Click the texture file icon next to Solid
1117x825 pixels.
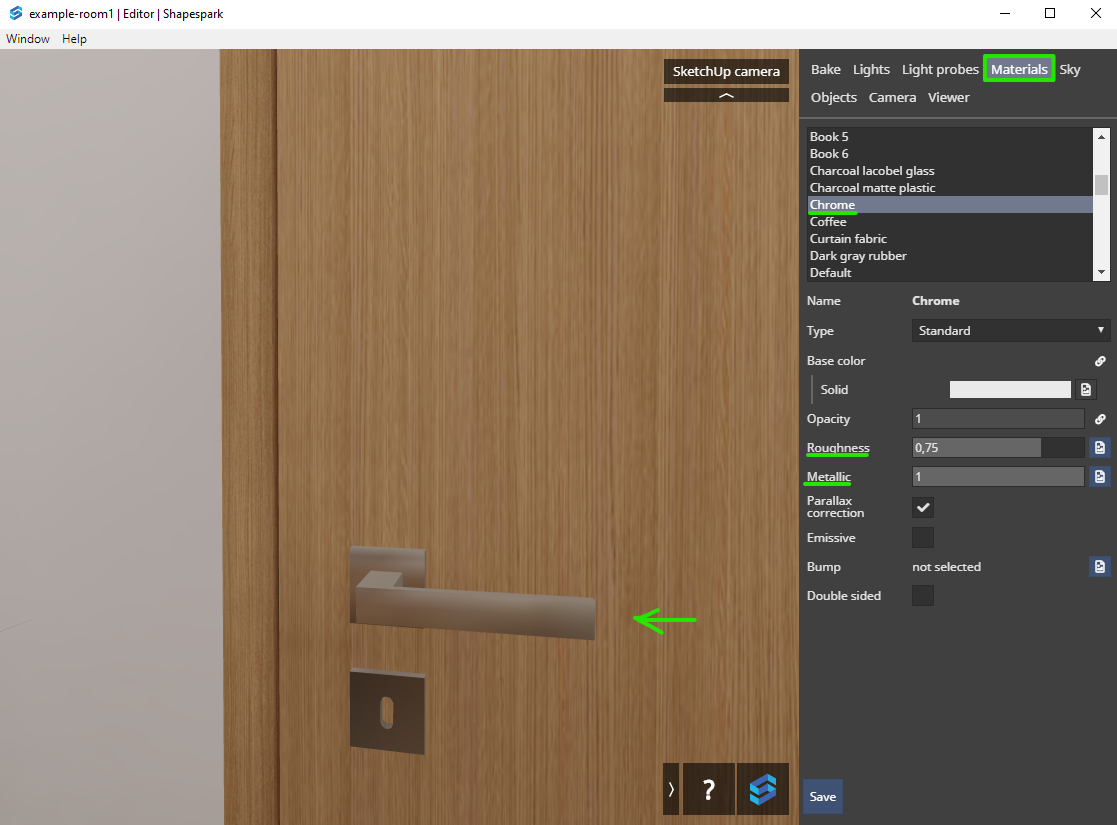[1085, 390]
